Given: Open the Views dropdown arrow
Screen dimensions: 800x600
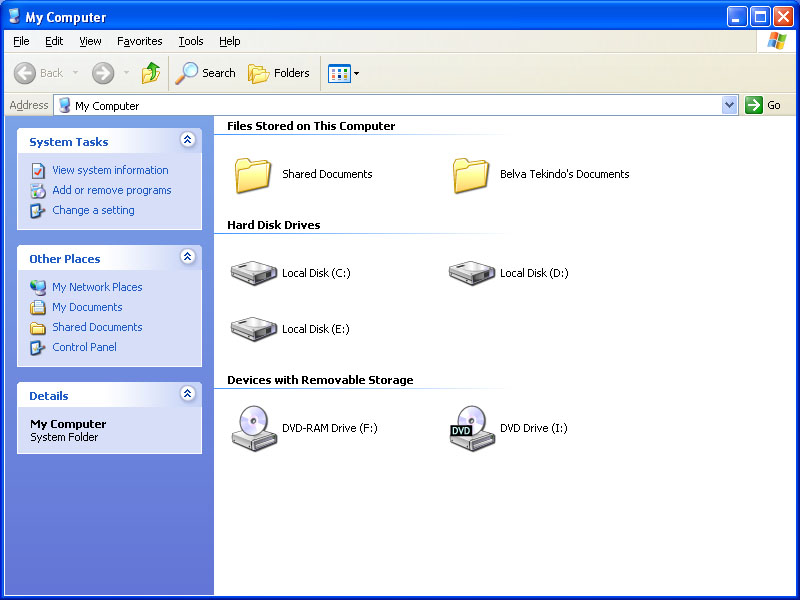Looking at the screenshot, I should click(357, 73).
